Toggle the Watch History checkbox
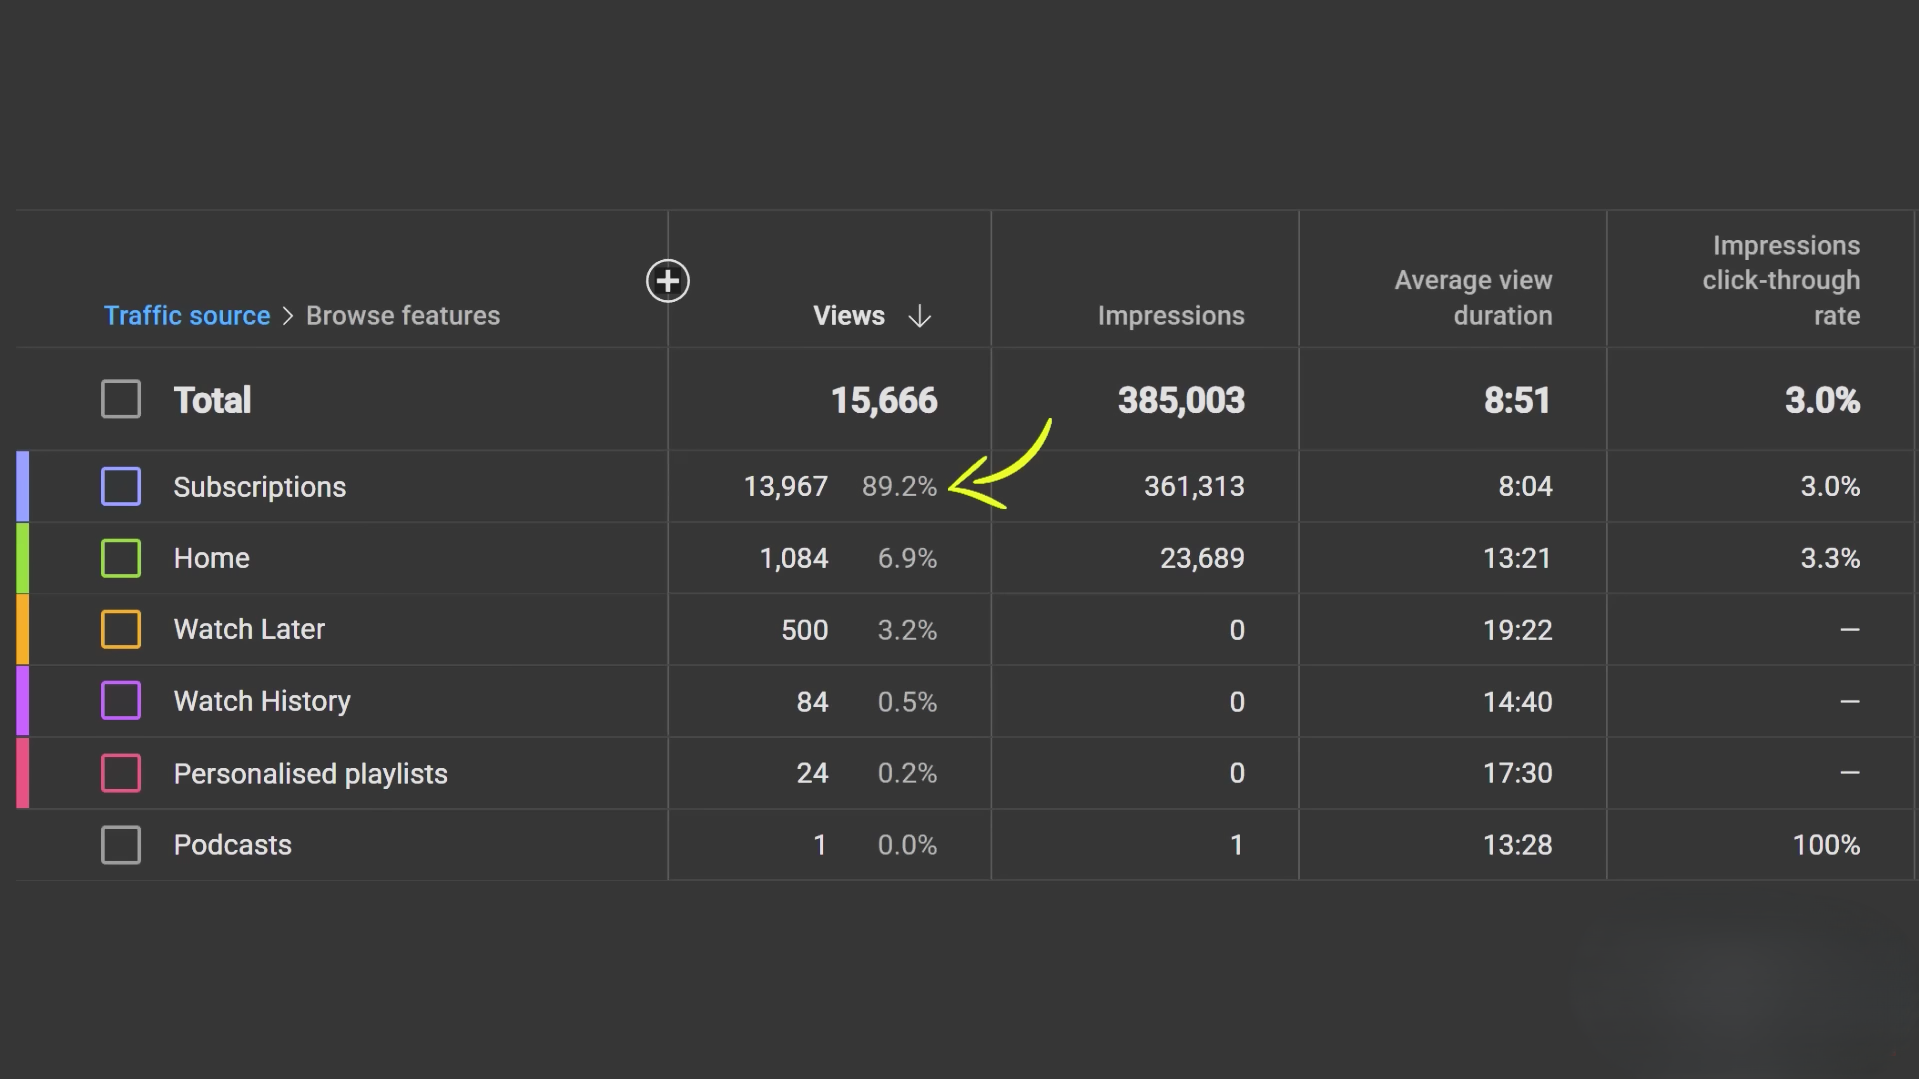 (121, 701)
